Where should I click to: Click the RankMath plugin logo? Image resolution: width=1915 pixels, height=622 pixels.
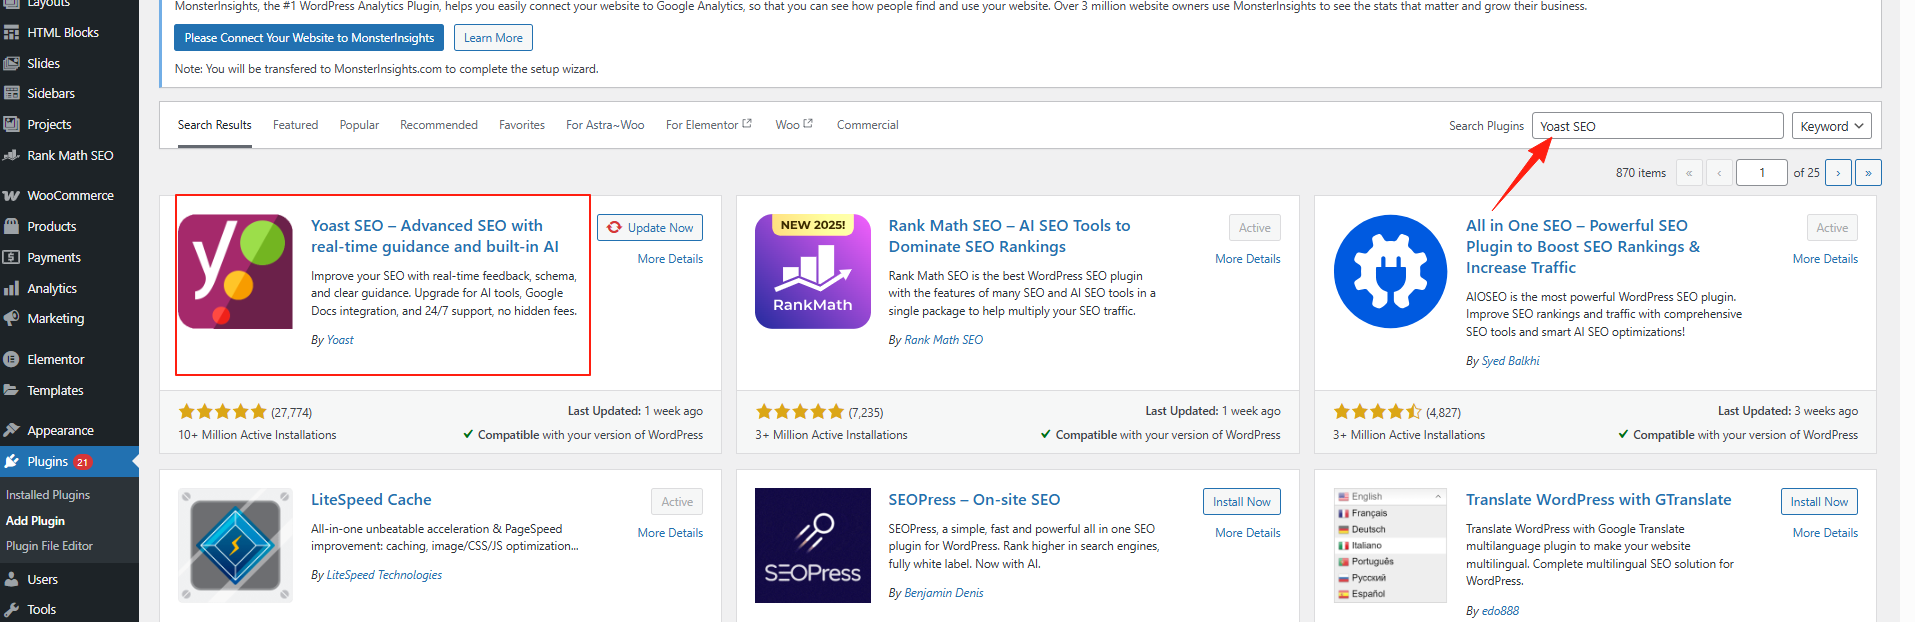(812, 271)
